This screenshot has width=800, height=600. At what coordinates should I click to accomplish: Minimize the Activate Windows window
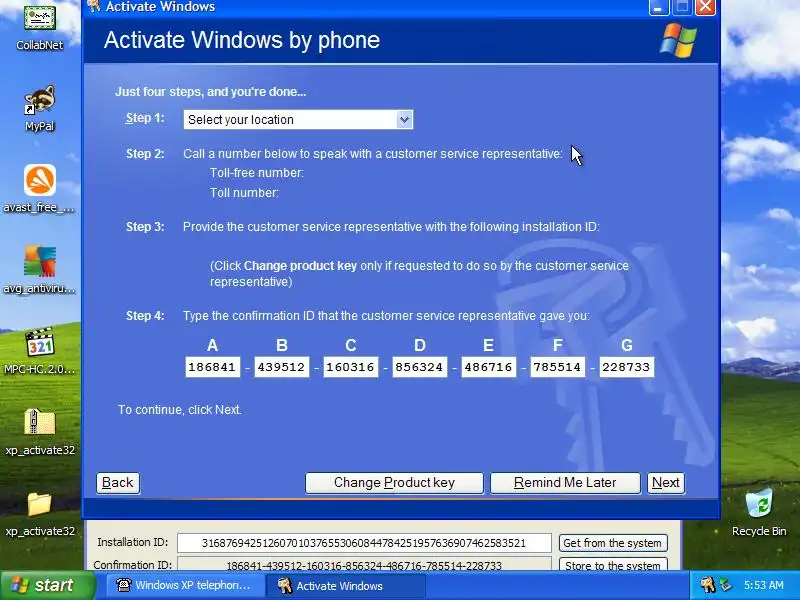(x=659, y=7)
